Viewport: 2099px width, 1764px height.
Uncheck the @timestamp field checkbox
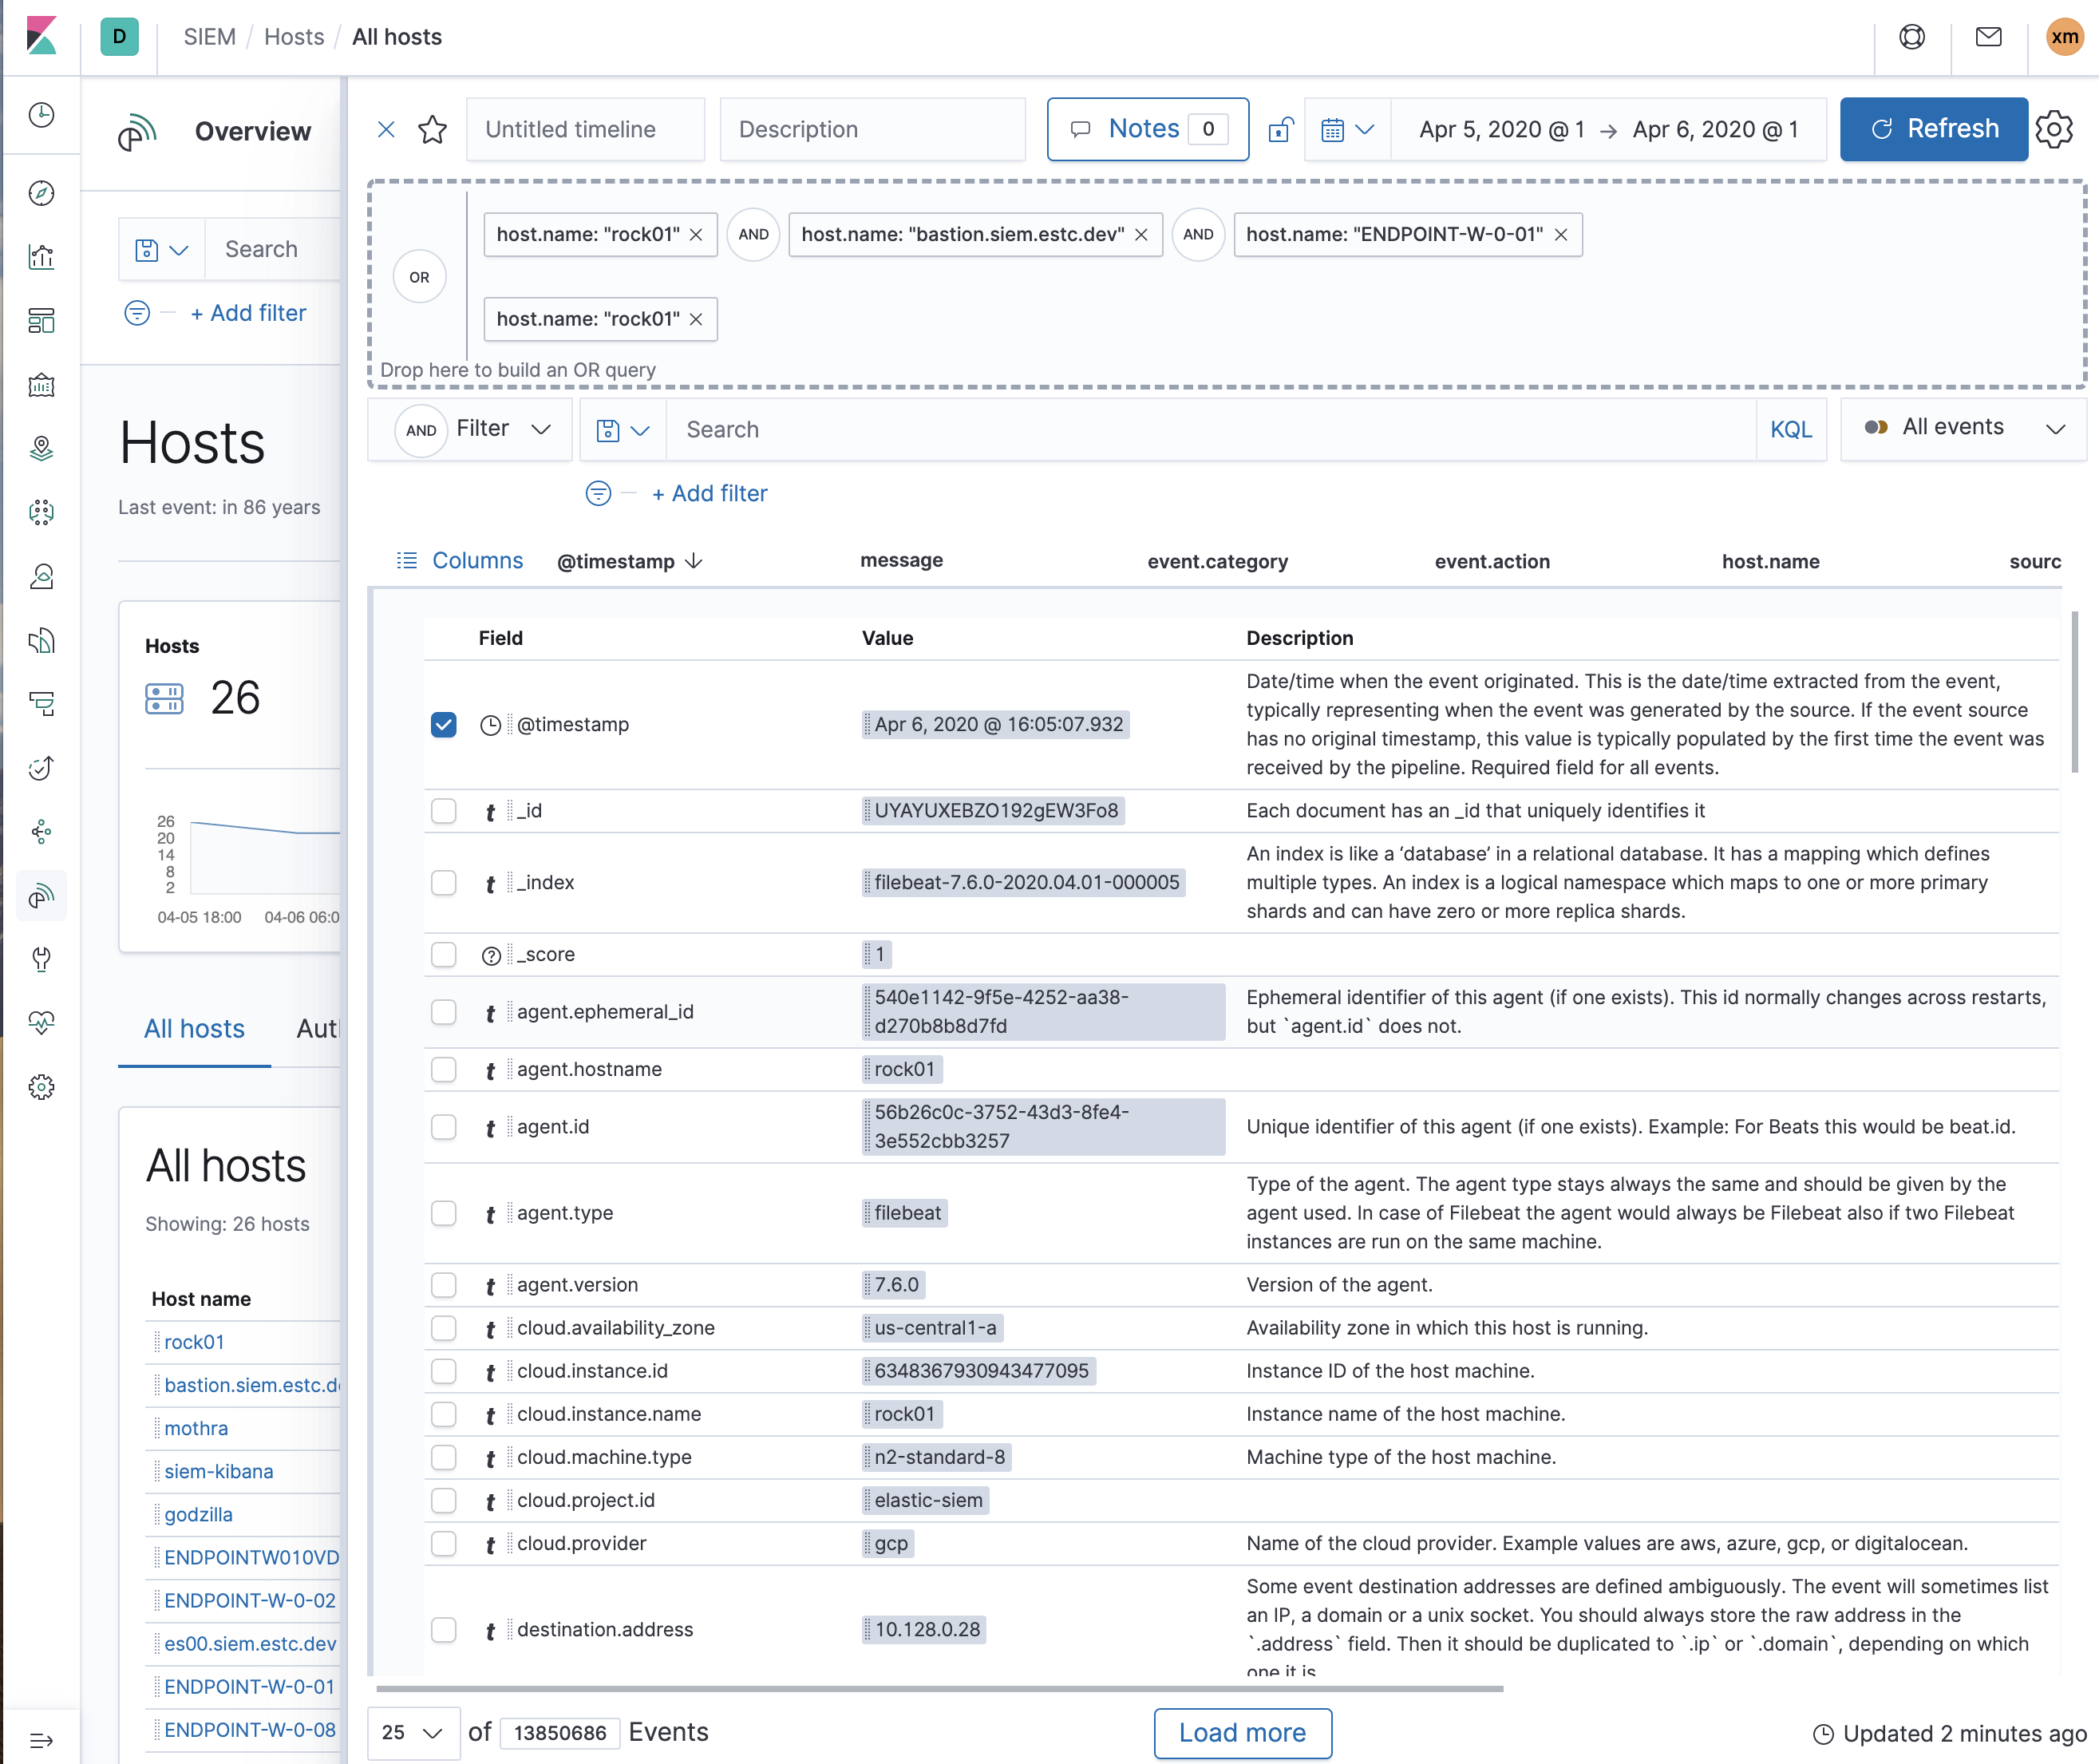pos(444,725)
